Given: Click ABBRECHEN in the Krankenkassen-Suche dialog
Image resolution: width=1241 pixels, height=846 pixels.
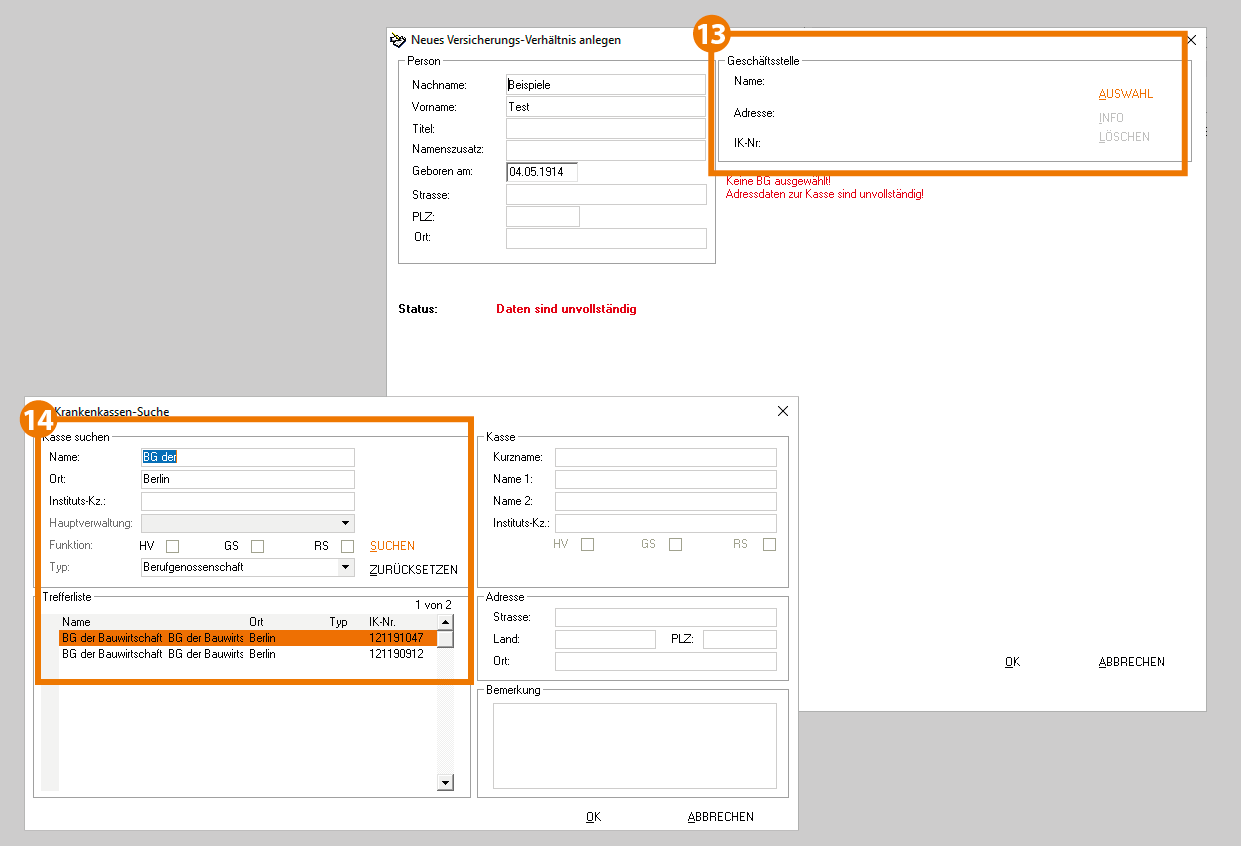Looking at the screenshot, I should 720,817.
